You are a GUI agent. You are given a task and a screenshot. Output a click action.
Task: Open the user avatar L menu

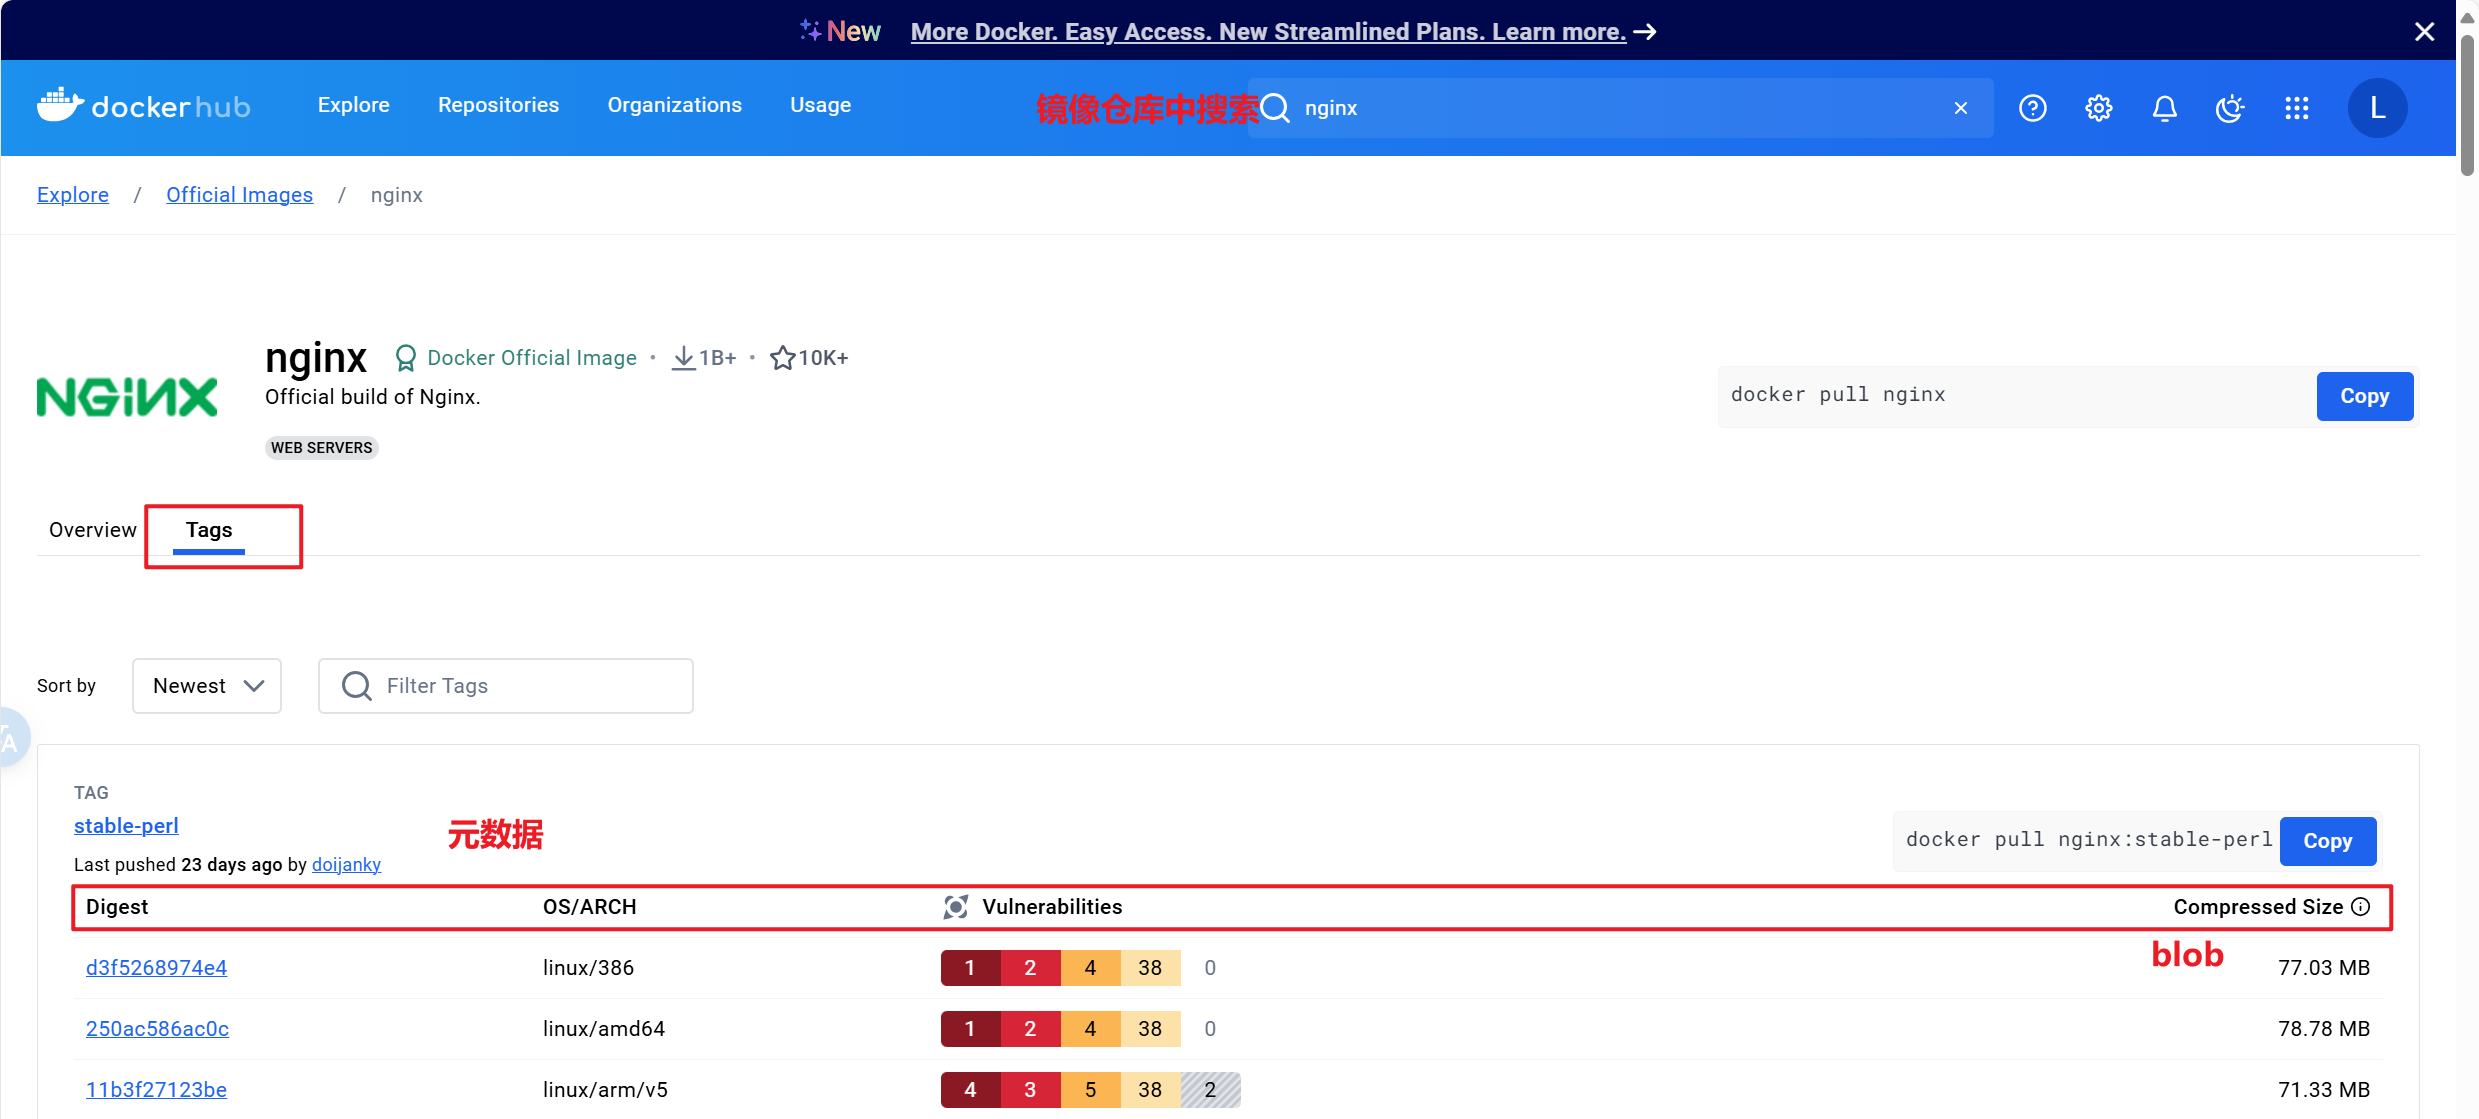(x=2377, y=108)
